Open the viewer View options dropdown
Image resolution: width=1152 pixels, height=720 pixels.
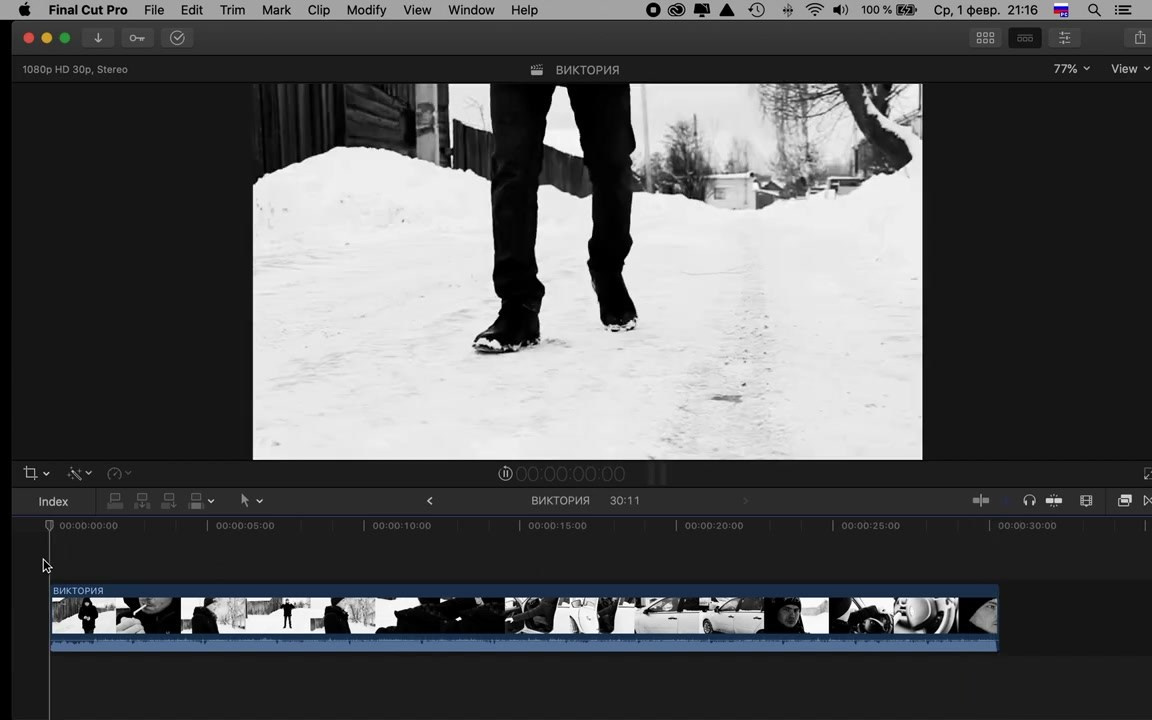[1130, 69]
